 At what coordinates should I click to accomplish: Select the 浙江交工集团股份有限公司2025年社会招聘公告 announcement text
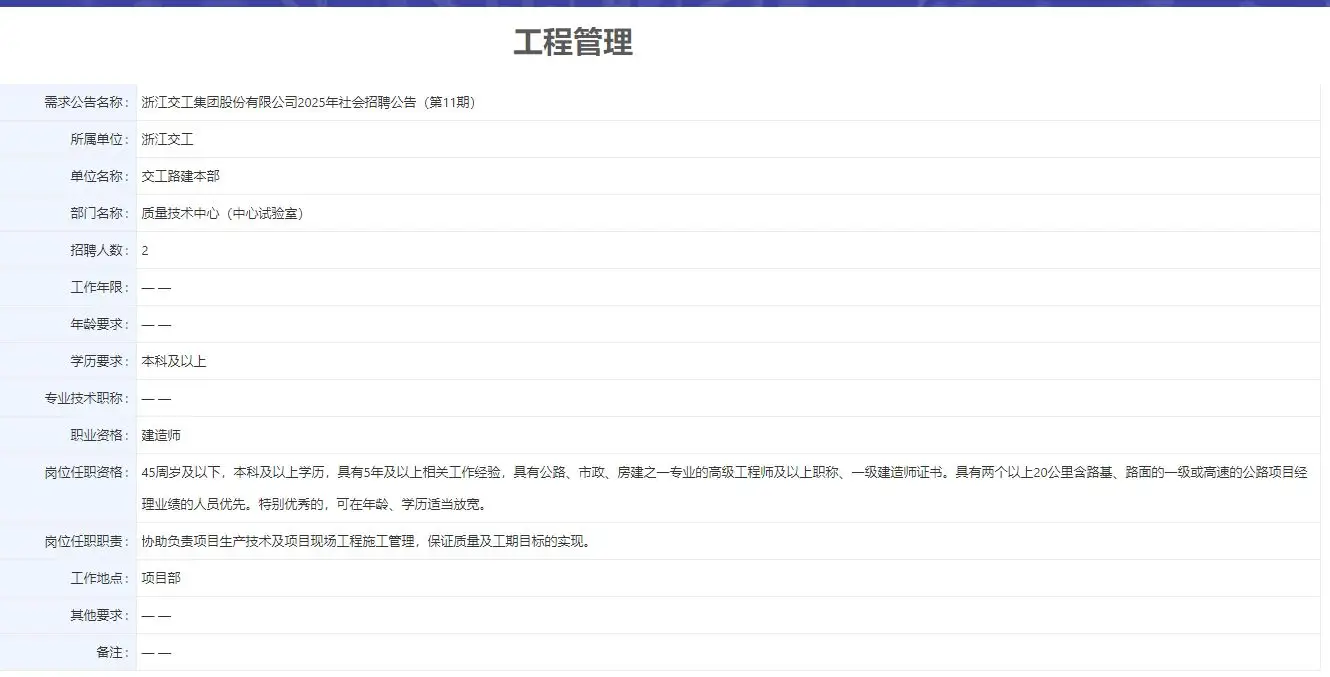point(308,102)
